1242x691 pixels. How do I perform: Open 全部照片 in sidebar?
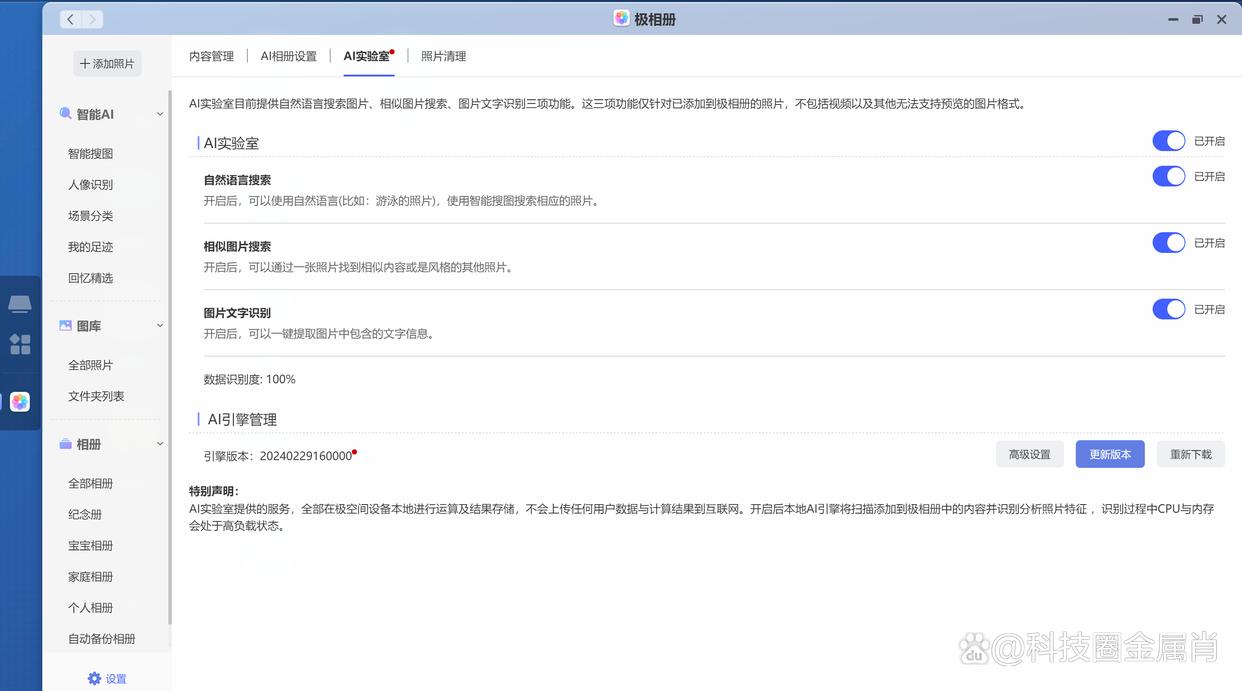[x=91, y=365]
